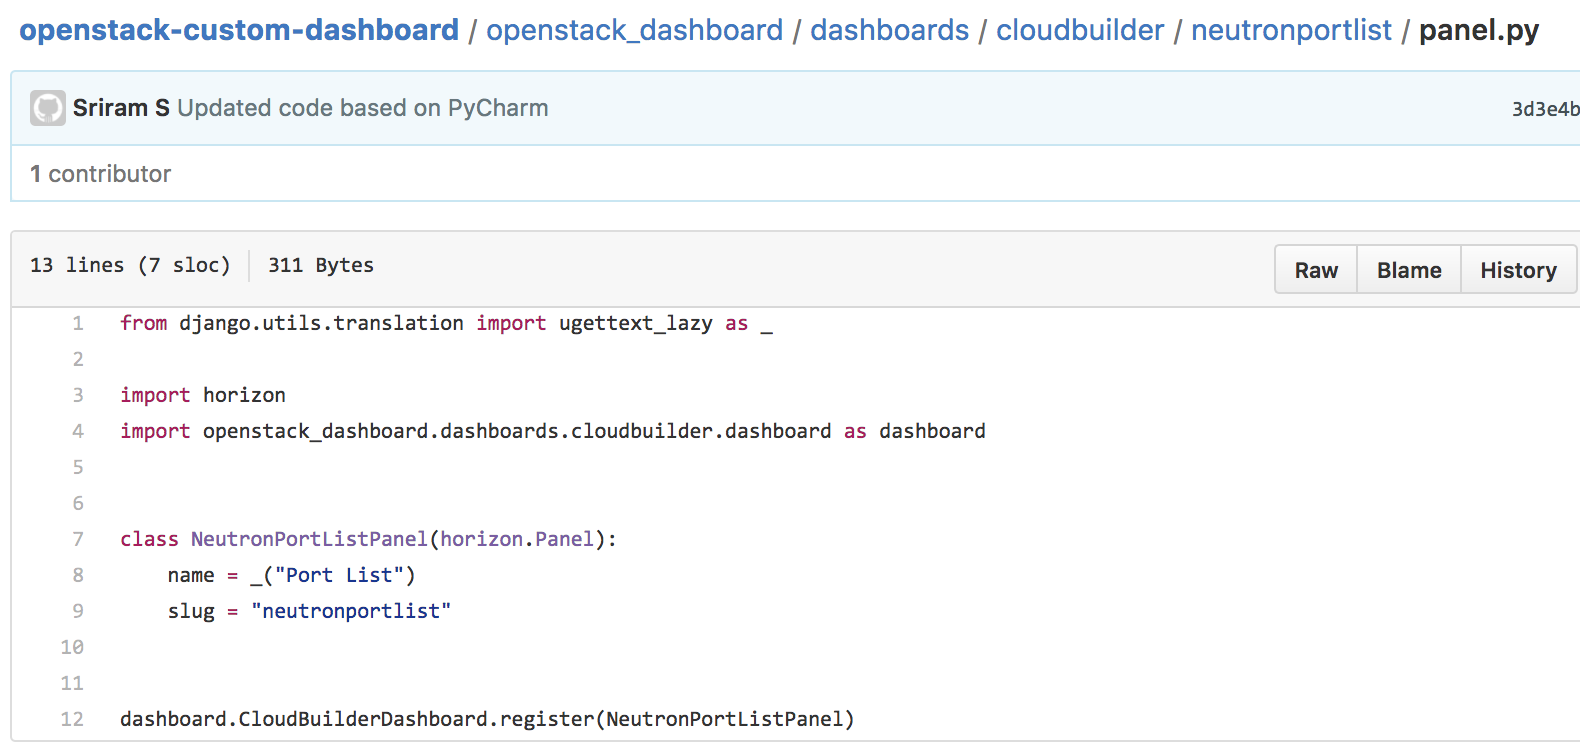The image size is (1580, 756).
Task: Click commit hash 3d3e4b
Action: (1546, 109)
